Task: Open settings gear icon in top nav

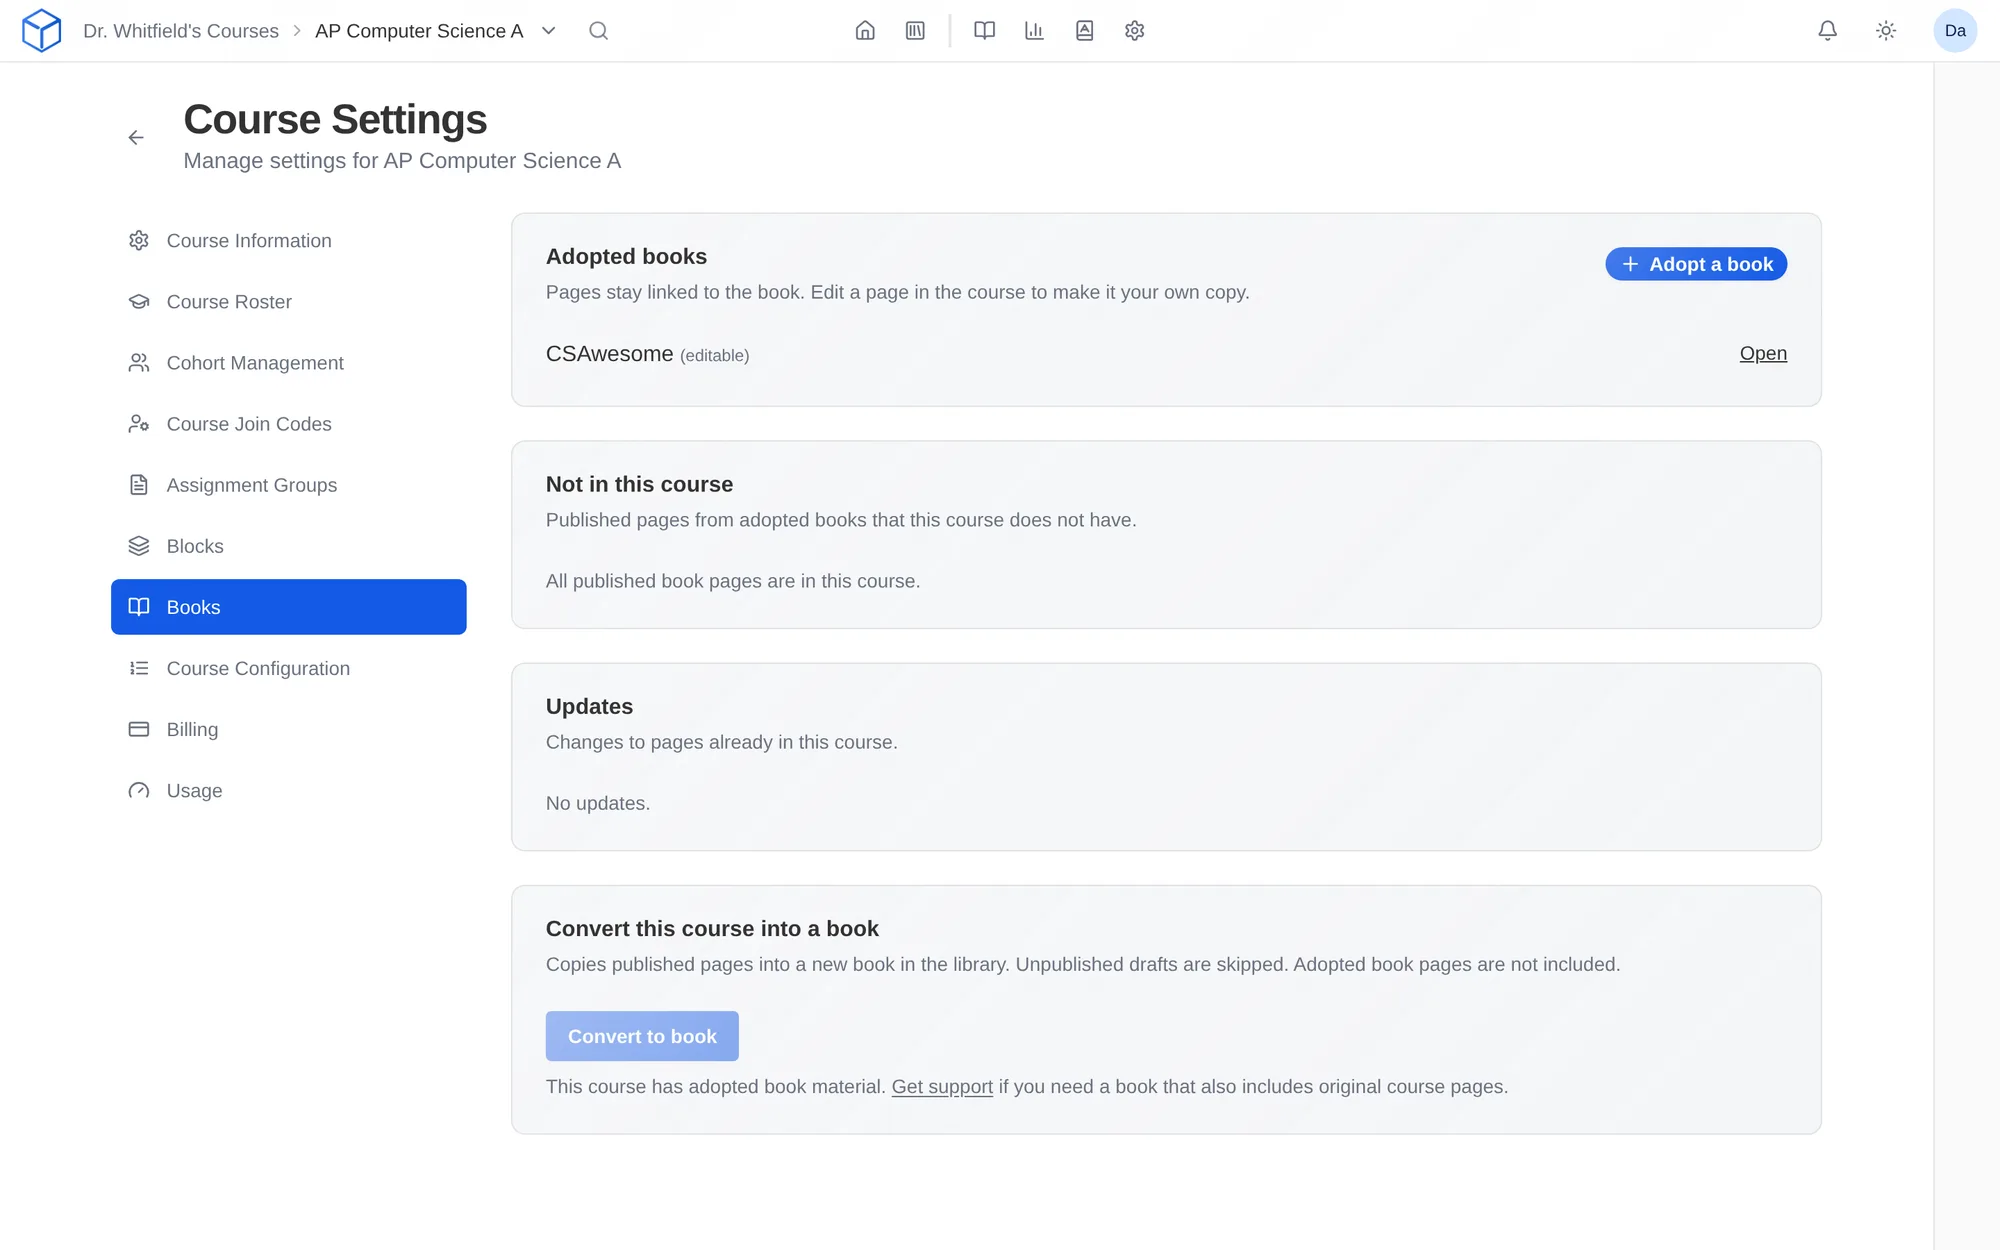Action: click(1134, 31)
